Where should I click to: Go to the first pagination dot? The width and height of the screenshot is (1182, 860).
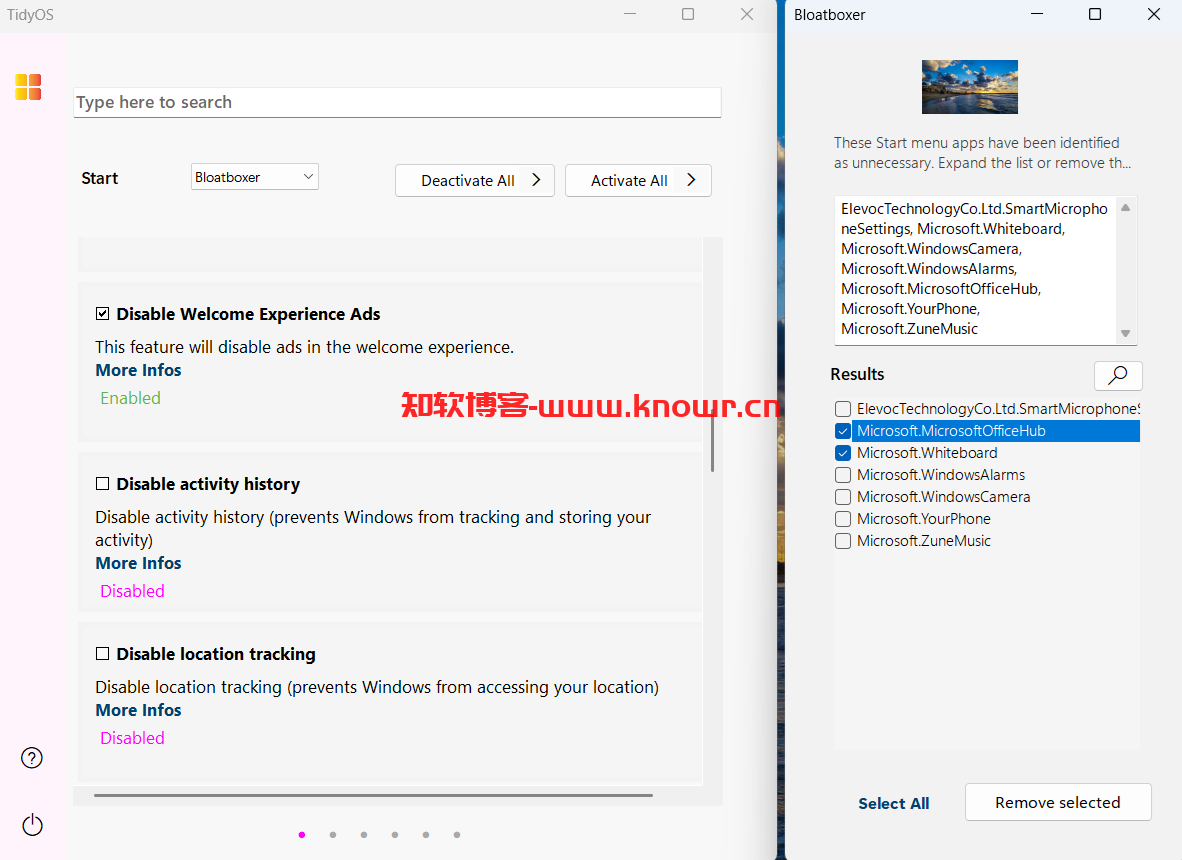tap(302, 834)
